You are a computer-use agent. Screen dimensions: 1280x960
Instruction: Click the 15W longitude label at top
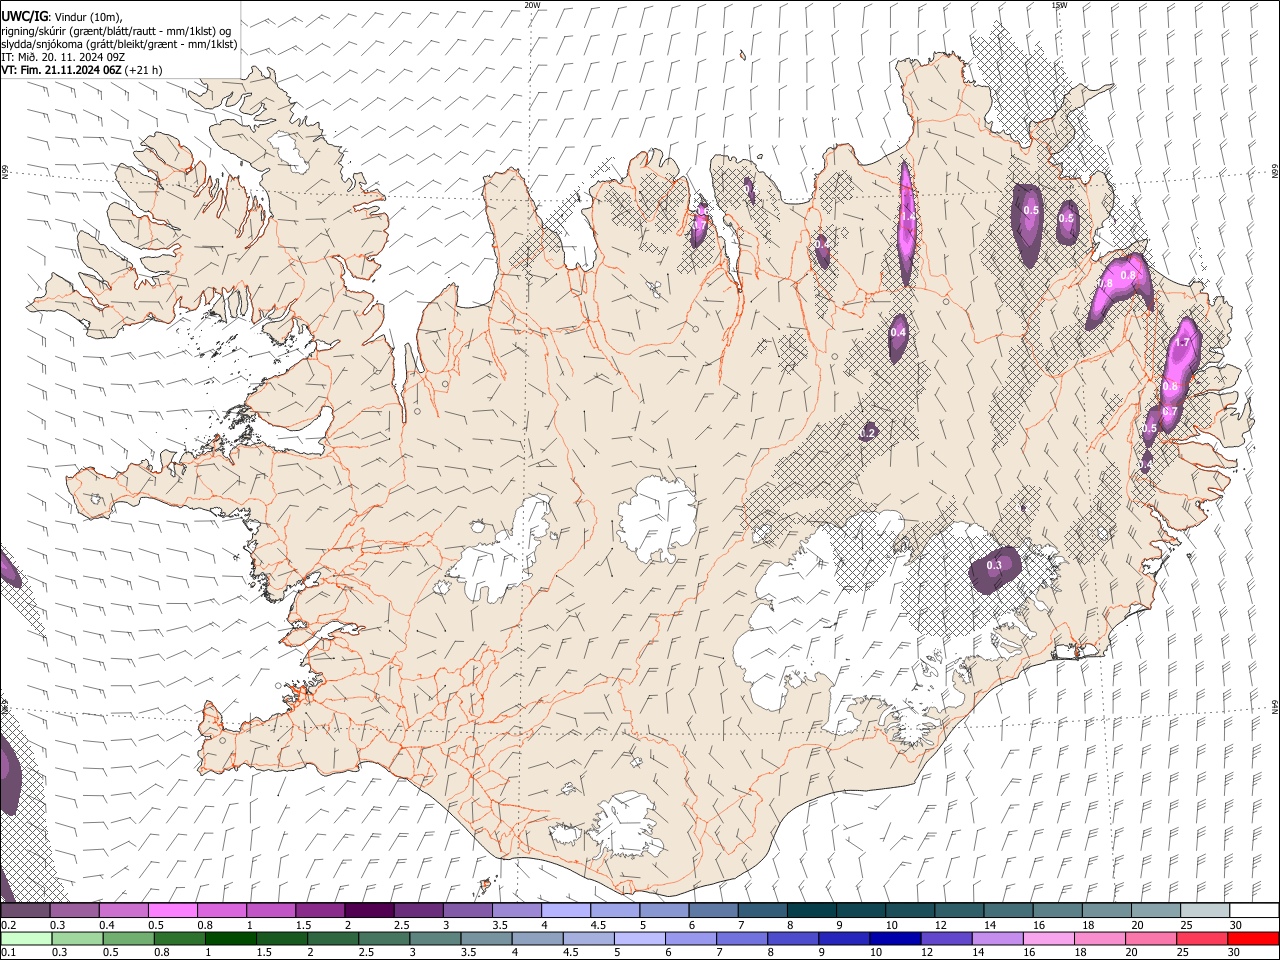(x=1059, y=5)
